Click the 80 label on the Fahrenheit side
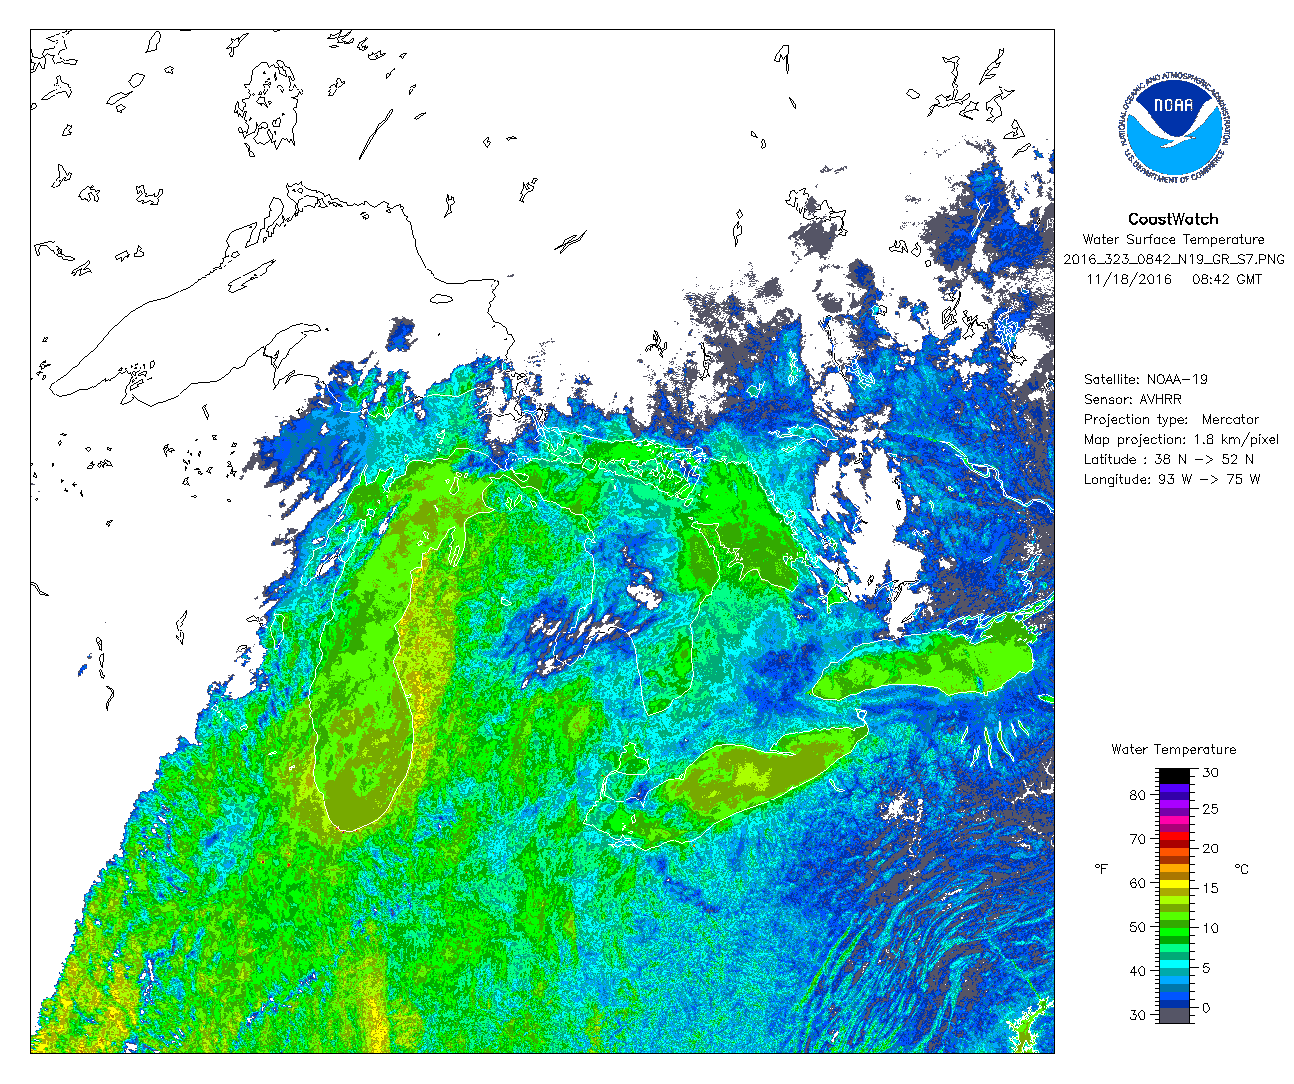This screenshot has width=1294, height=1084. 1138,795
